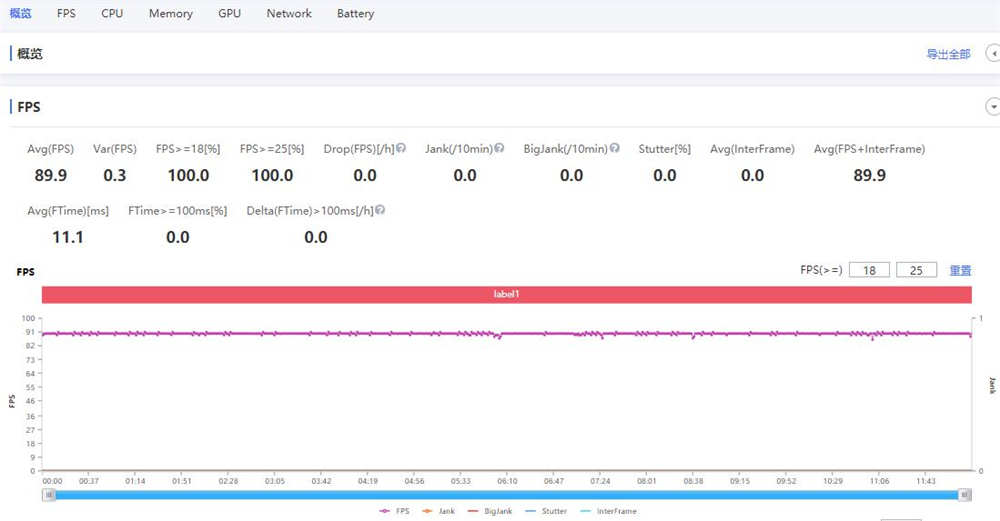
Task: Click the 06:10 time axis label
Action: coord(507,481)
